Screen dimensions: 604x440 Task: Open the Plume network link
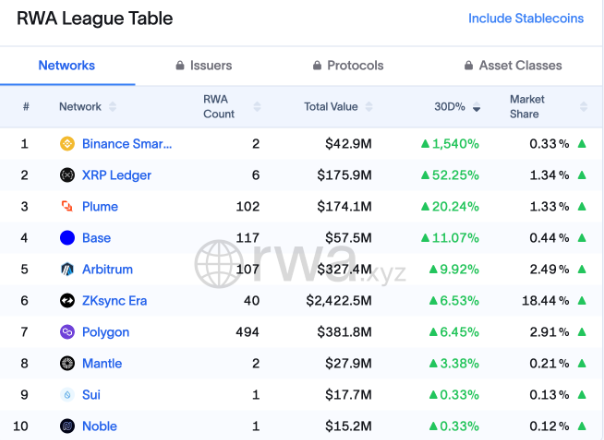[x=100, y=206]
